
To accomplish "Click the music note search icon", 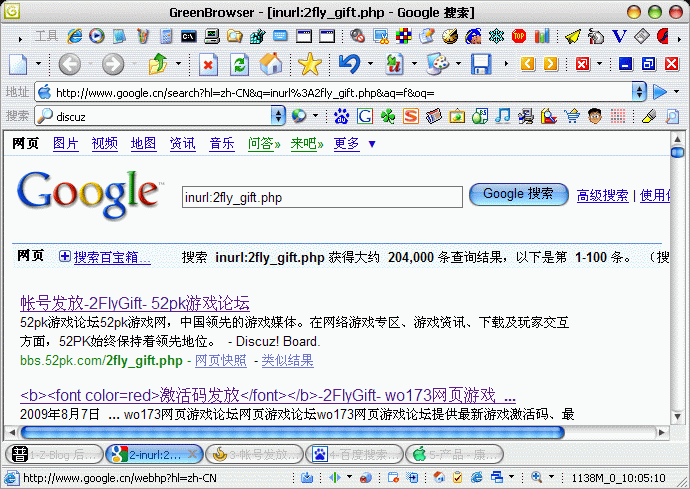I will [503, 116].
